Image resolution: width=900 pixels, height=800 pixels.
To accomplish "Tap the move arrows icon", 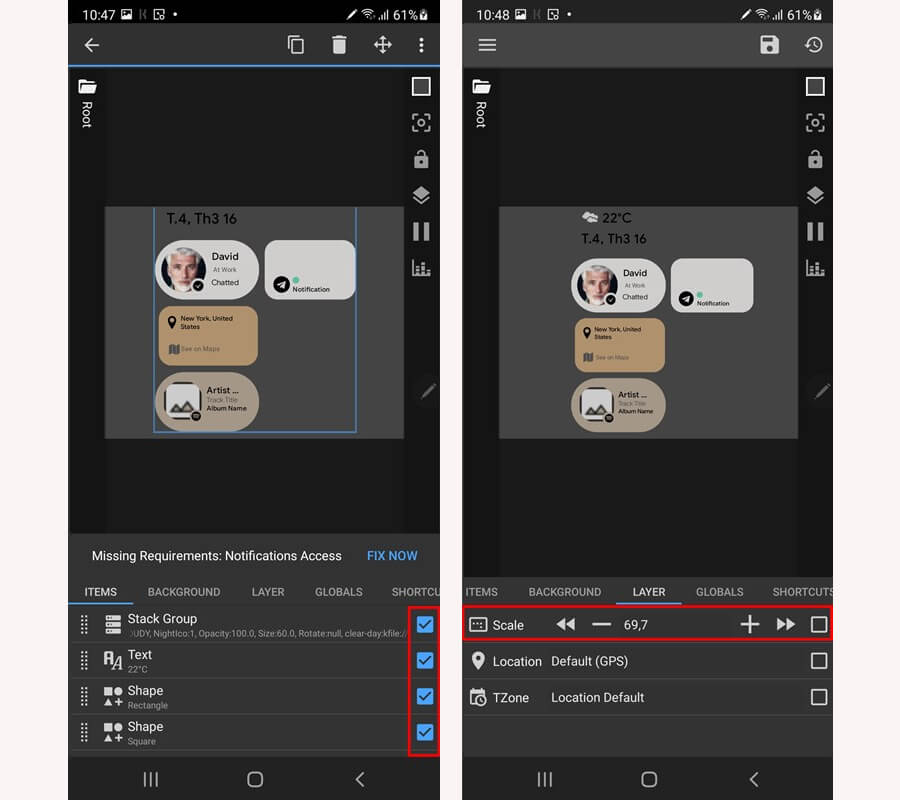I will [382, 45].
